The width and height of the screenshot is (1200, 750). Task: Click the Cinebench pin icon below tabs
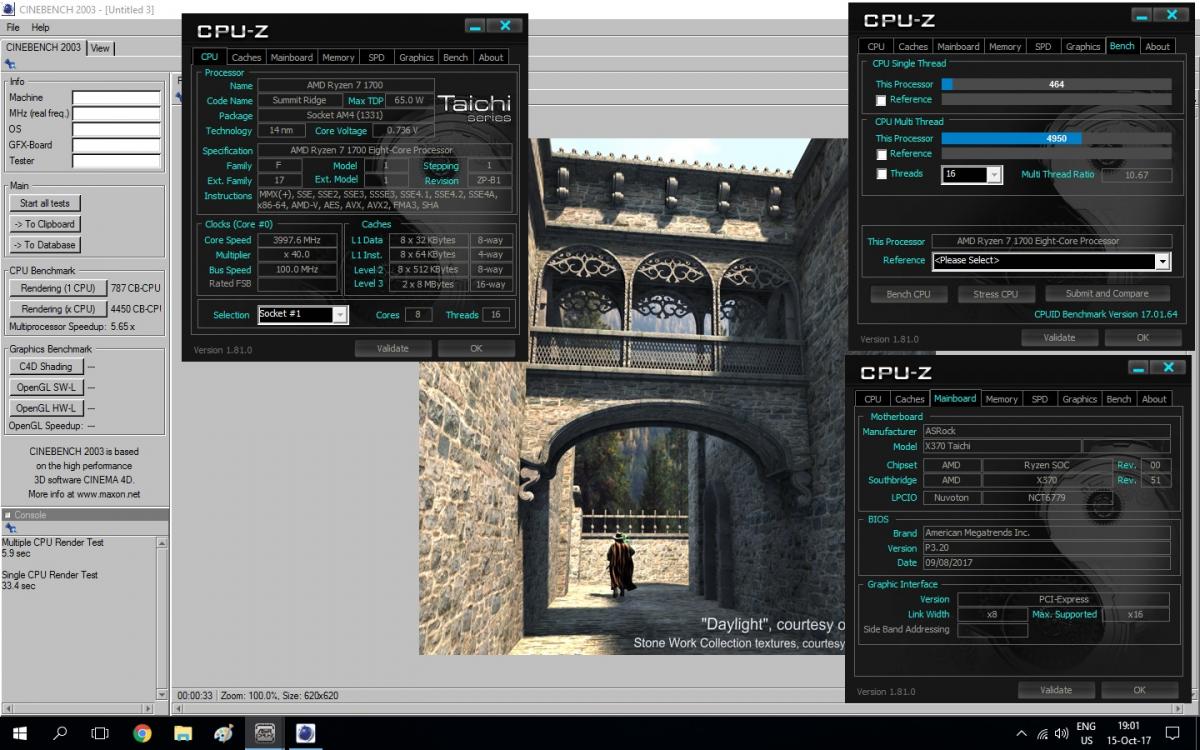(x=10, y=64)
